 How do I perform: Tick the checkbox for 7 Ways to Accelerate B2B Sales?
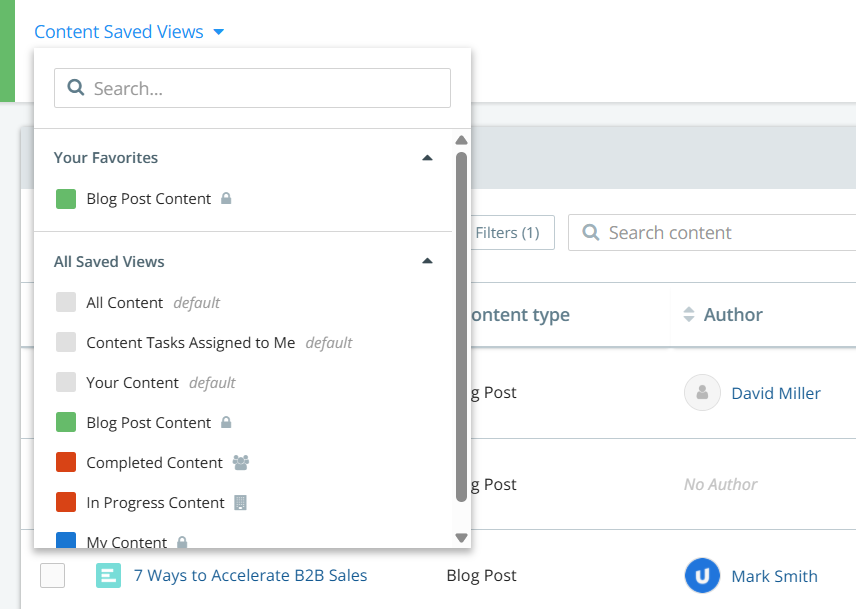[x=53, y=575]
